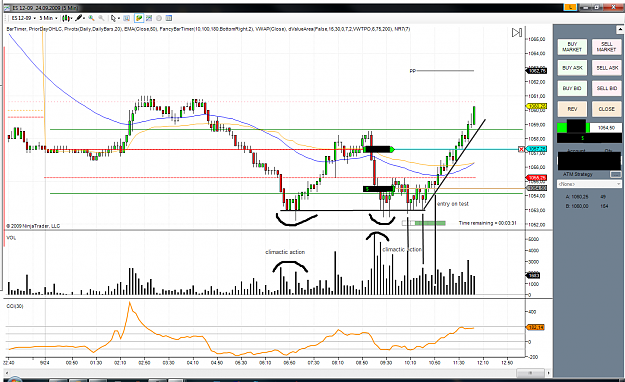Click the yellow 1060.25 price axis marker
This screenshot has width=625, height=382.
click(x=537, y=106)
